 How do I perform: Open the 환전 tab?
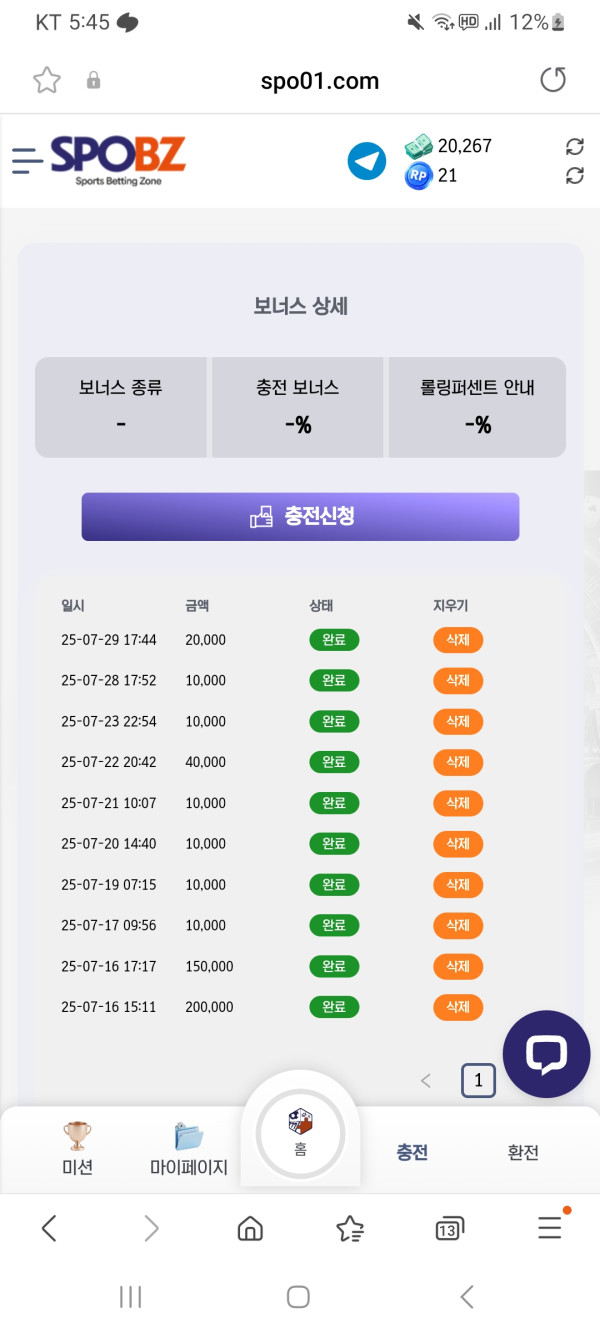[x=523, y=1152]
